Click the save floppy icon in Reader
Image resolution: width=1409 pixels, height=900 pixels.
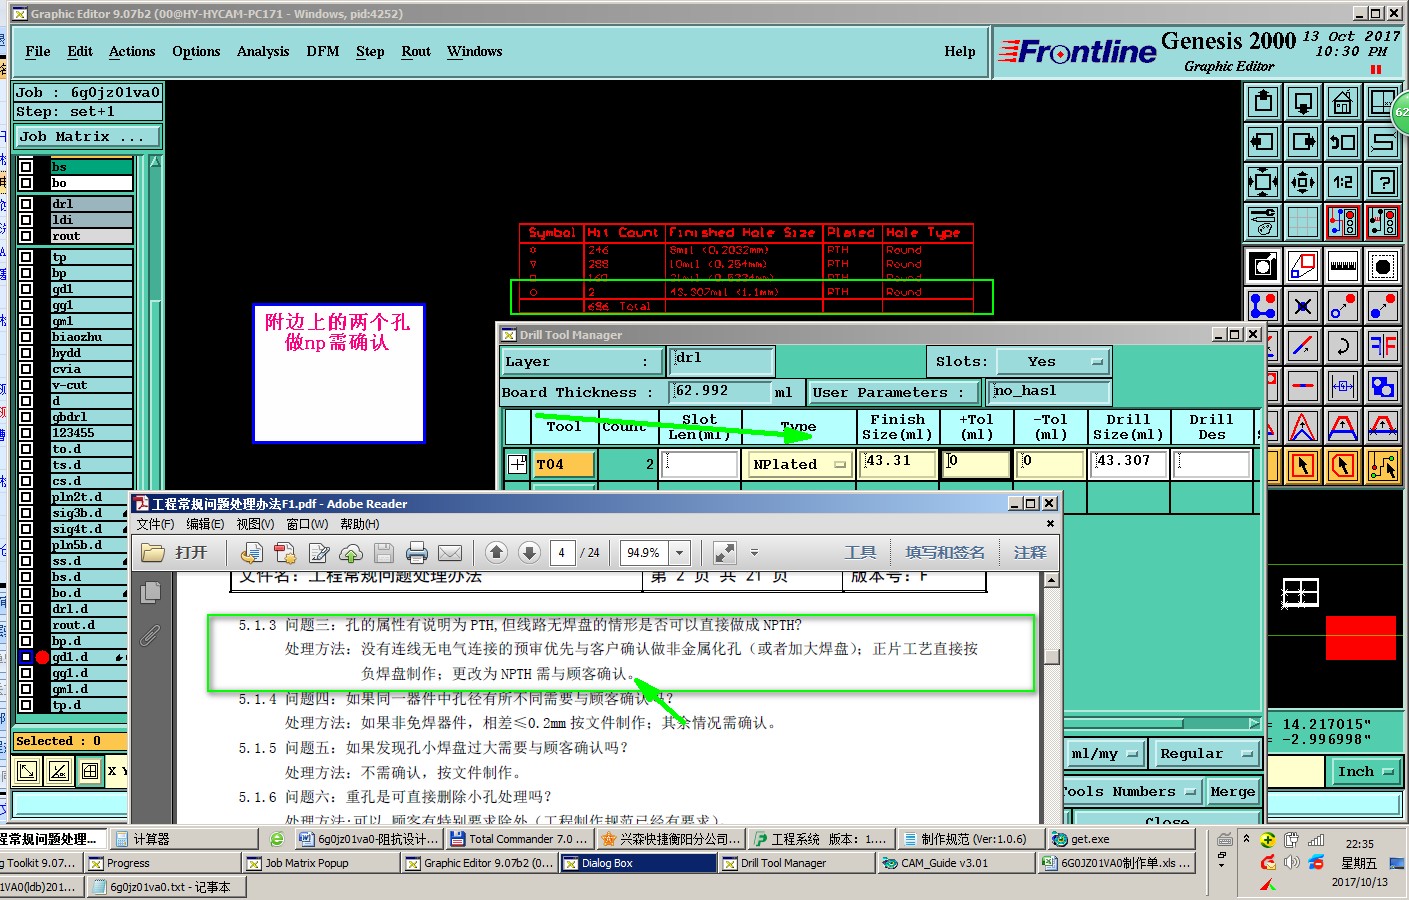[x=384, y=553]
